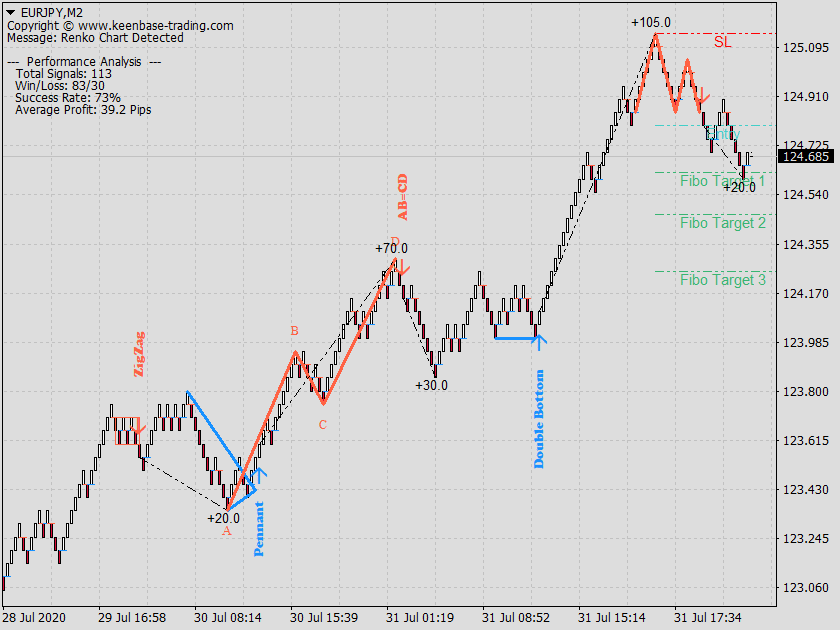Click the red arrow below the +70.0 label
The height and width of the screenshot is (630, 840).
point(400,265)
